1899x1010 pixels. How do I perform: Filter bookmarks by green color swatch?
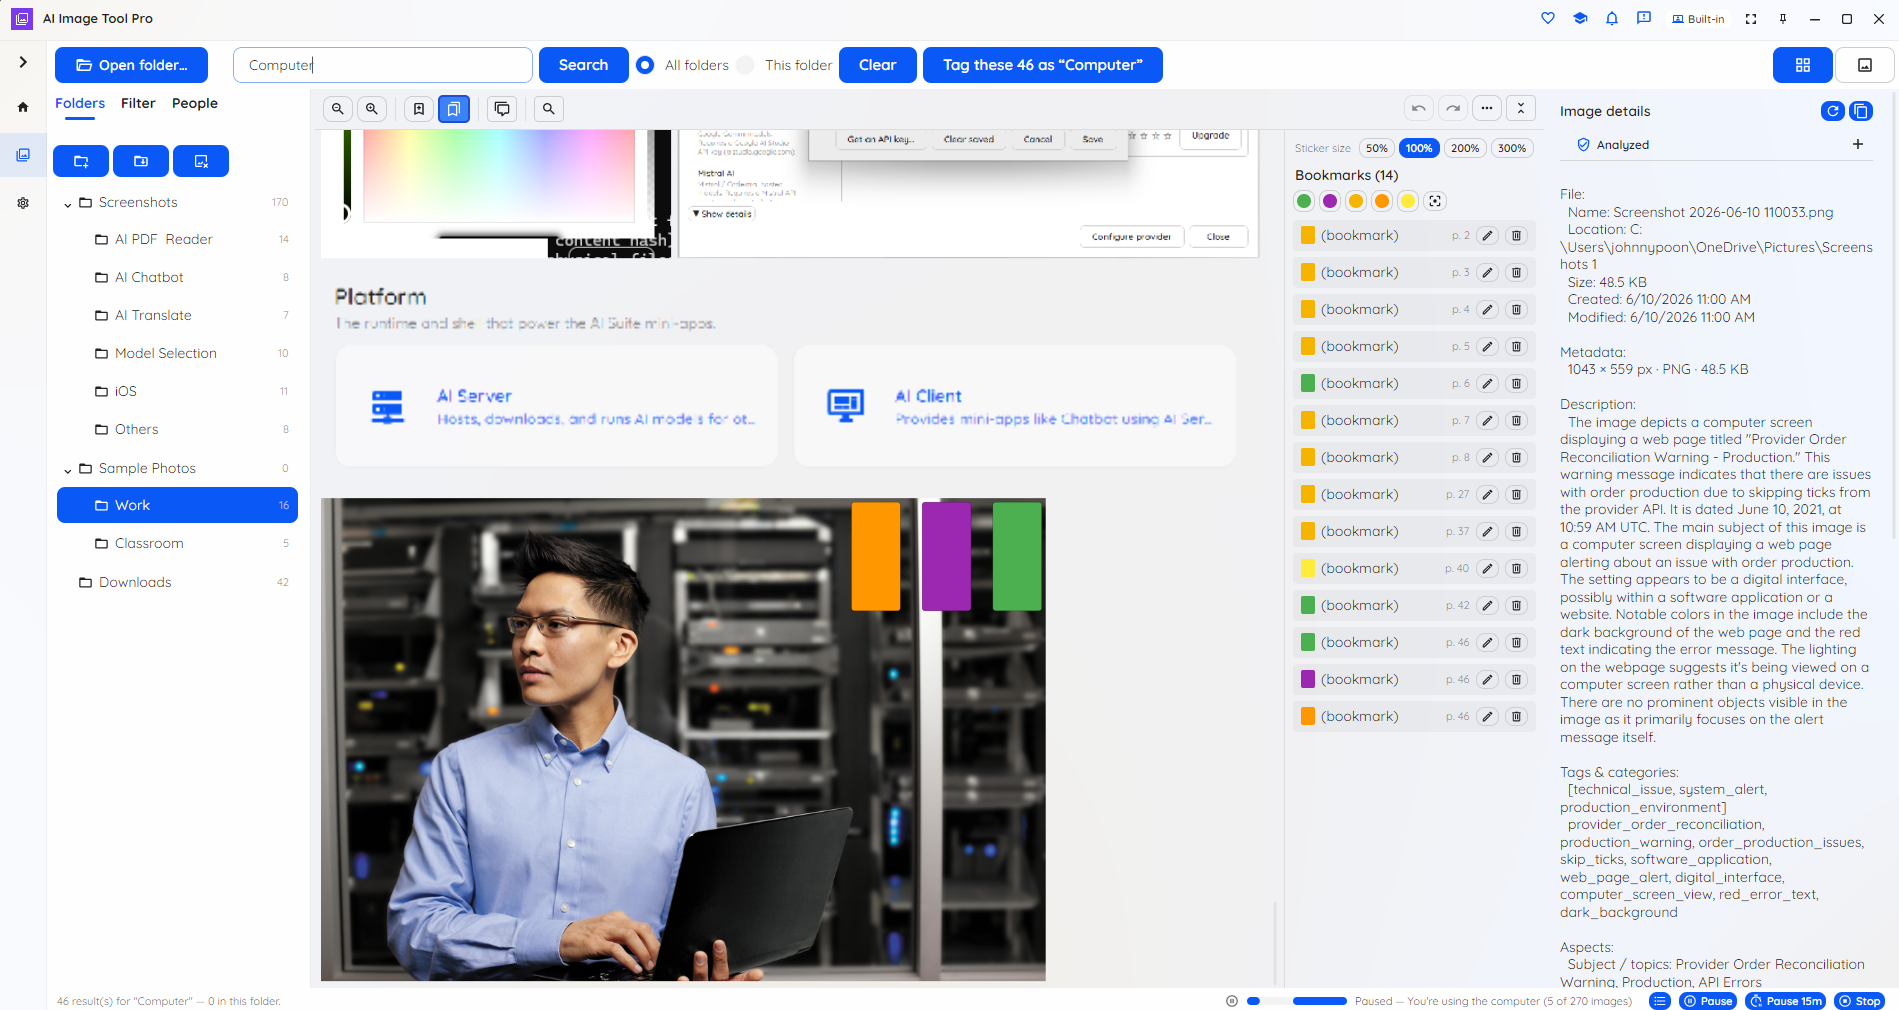[x=1304, y=201]
